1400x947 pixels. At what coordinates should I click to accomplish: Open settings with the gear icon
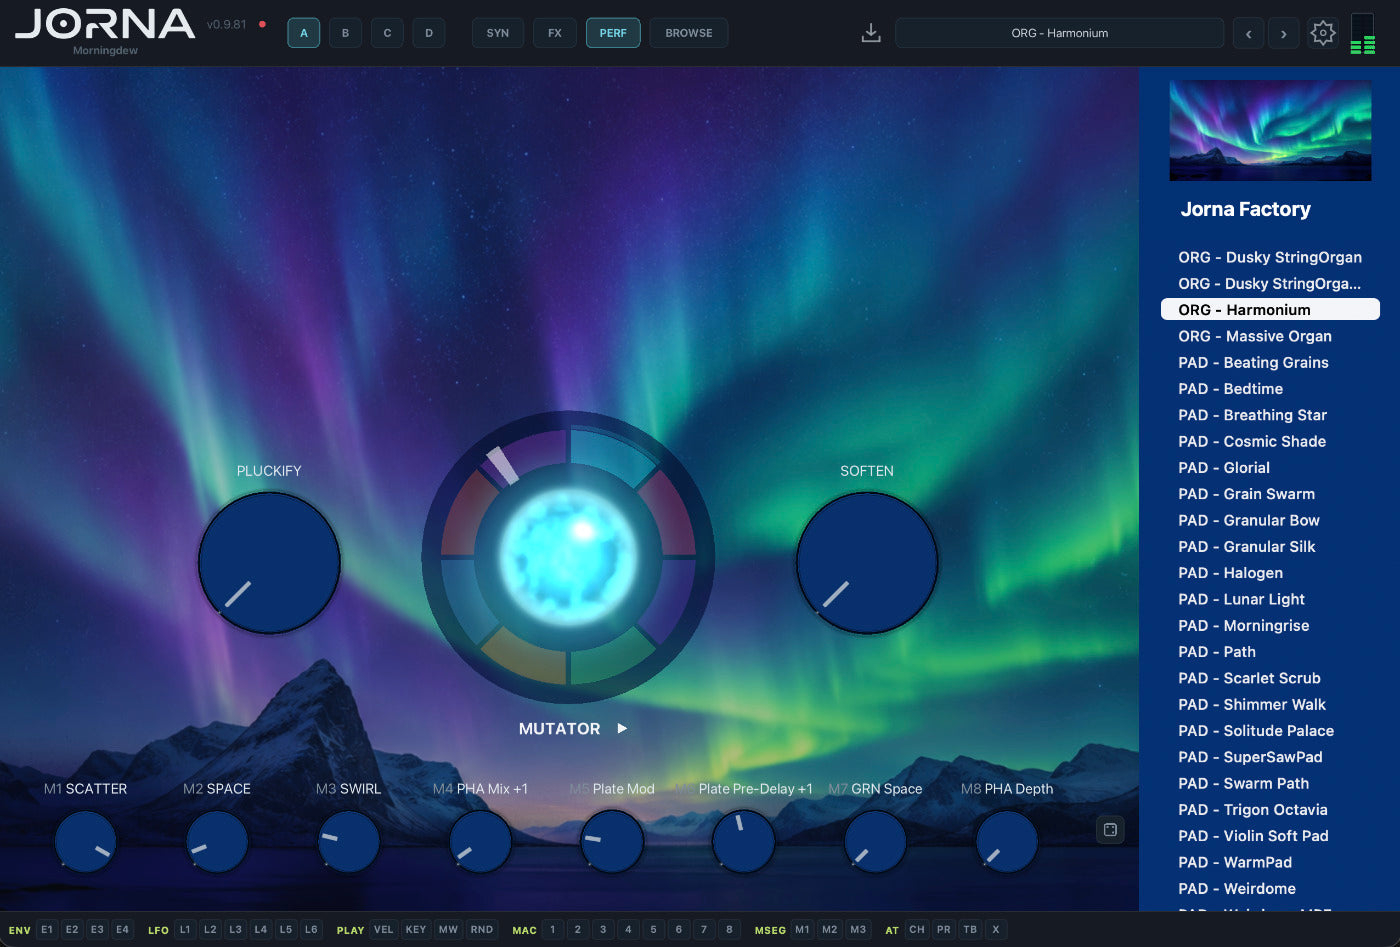point(1323,33)
